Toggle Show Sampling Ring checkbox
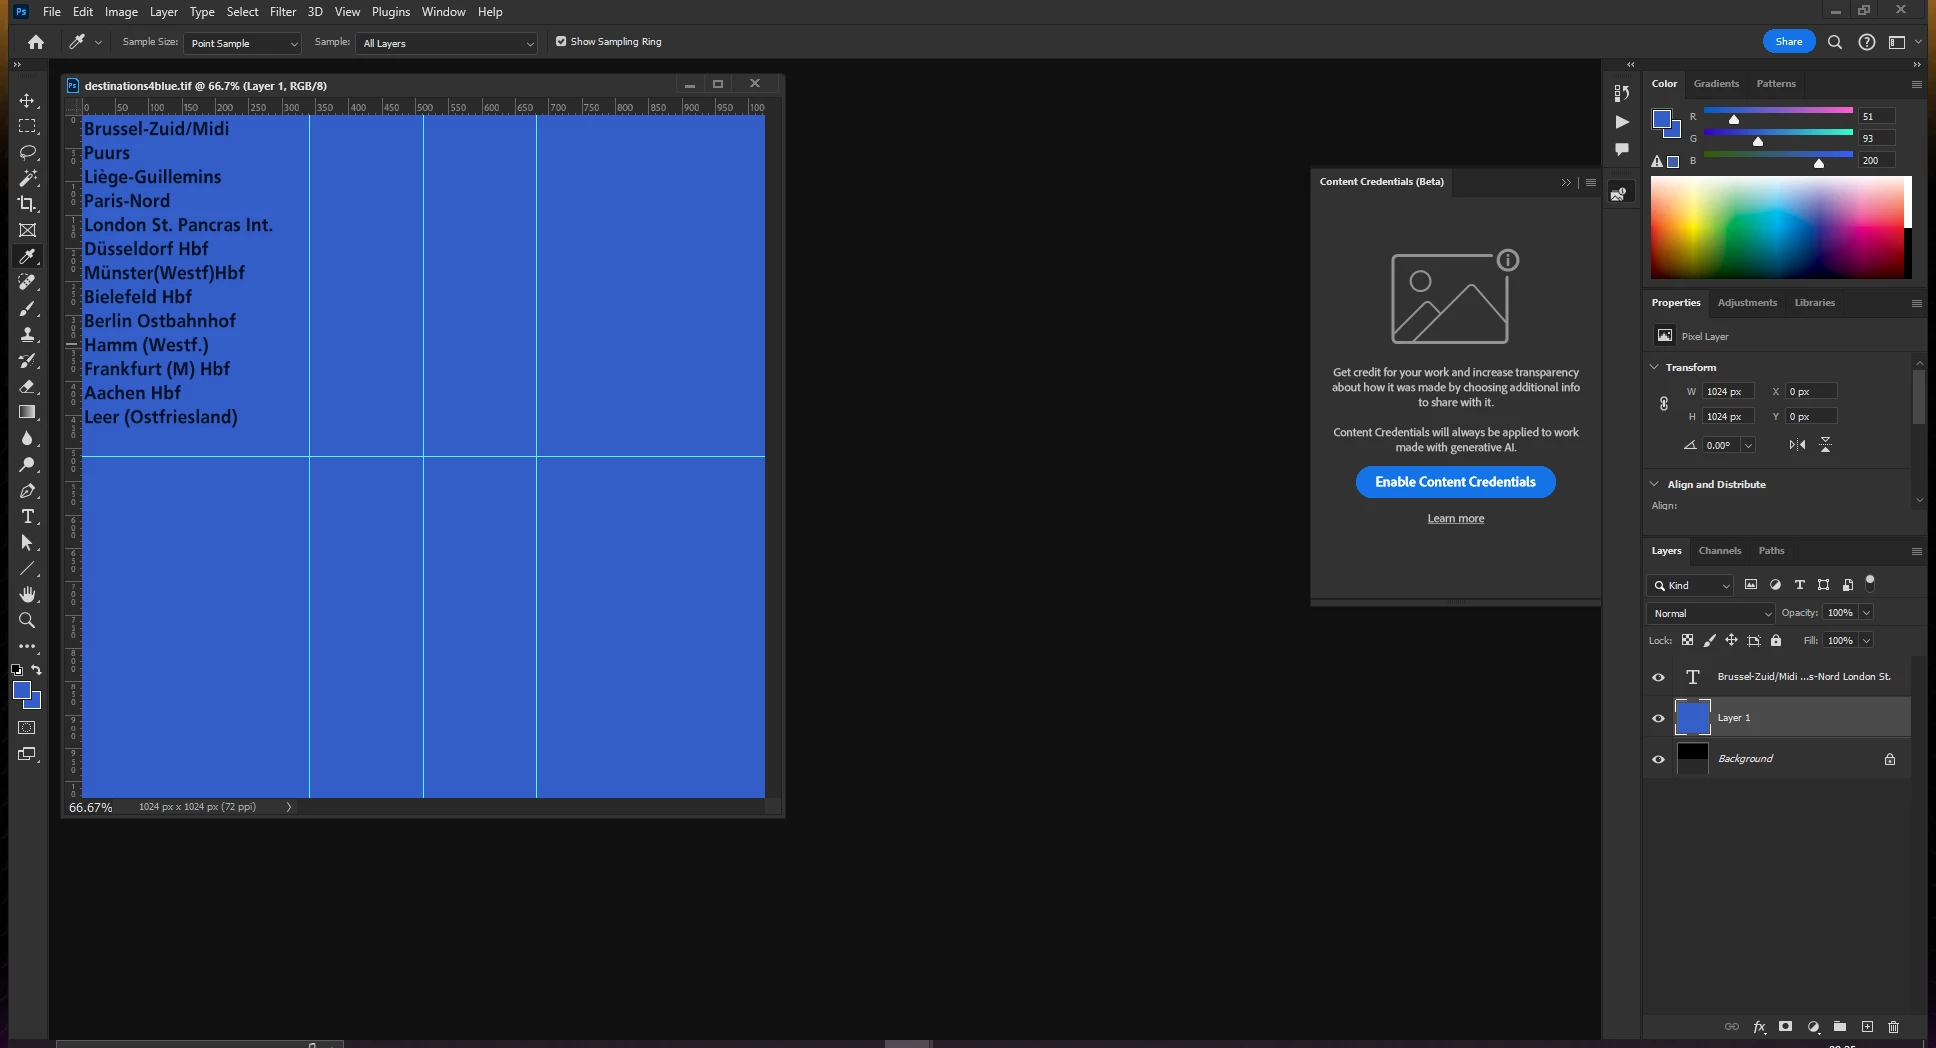The width and height of the screenshot is (1936, 1048). coord(561,42)
